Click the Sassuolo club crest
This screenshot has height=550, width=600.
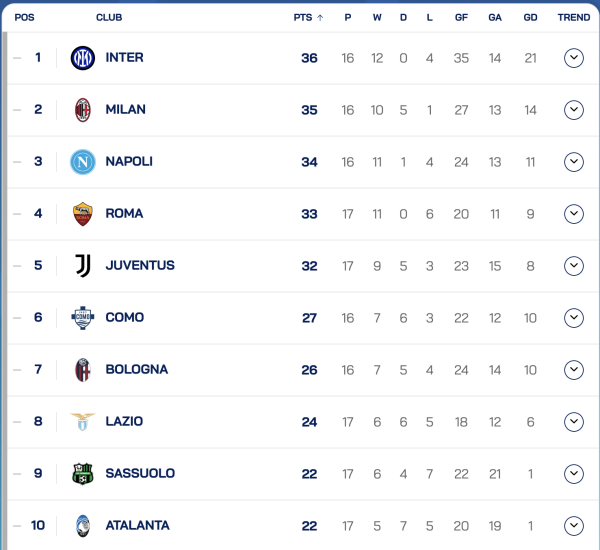click(83, 474)
